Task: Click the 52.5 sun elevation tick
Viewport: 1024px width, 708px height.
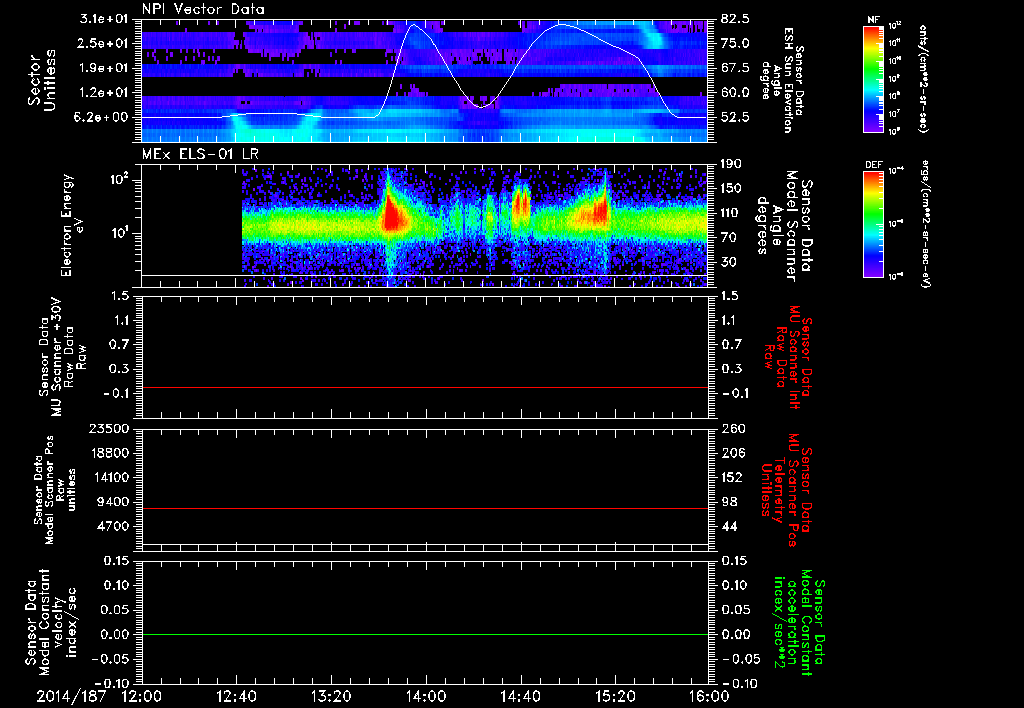Action: coord(735,117)
